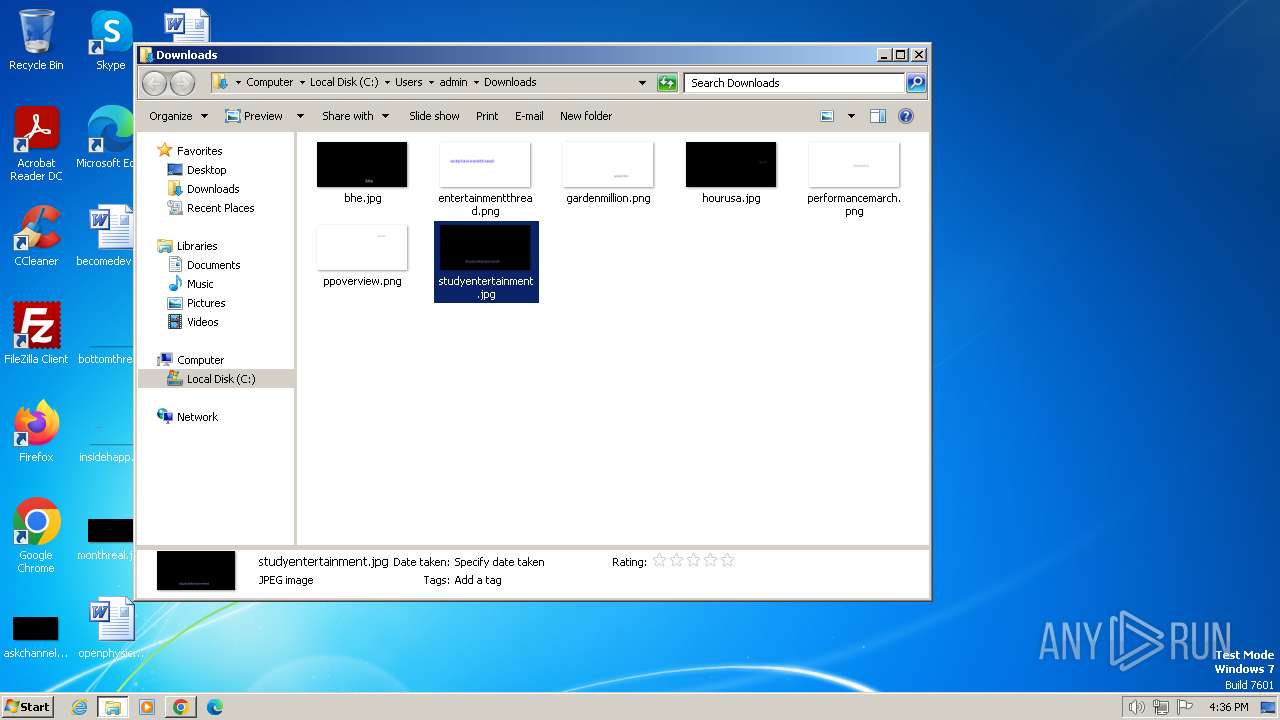The width and height of the screenshot is (1280, 720).
Task: Click Windows Explorer taskbar button
Action: (113, 707)
